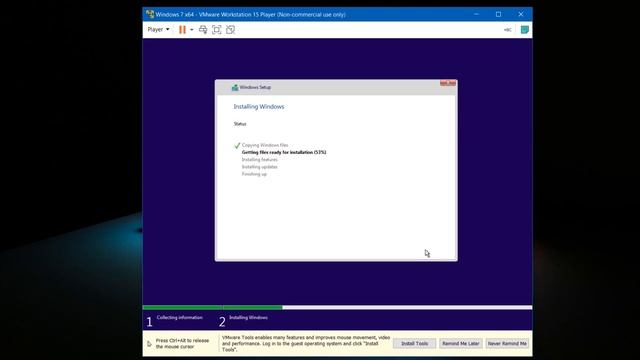This screenshot has width=640, height=360.
Task: Click 'Copying Windows files' status line
Action: (265, 145)
